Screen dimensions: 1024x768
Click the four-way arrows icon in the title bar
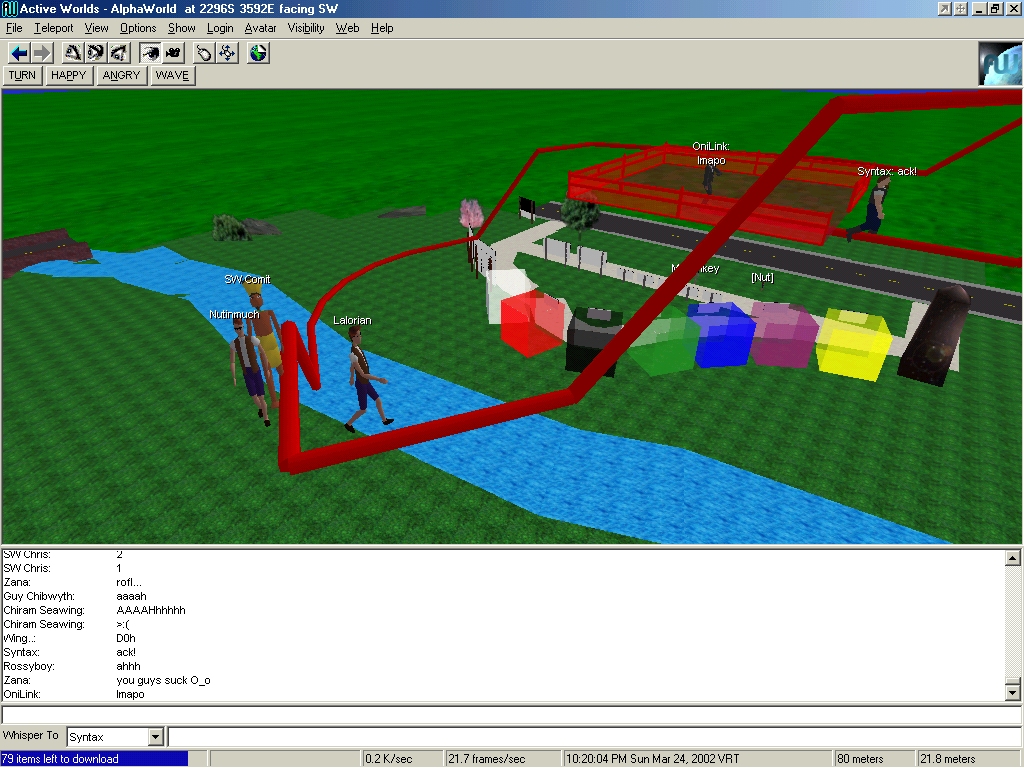tap(961, 9)
